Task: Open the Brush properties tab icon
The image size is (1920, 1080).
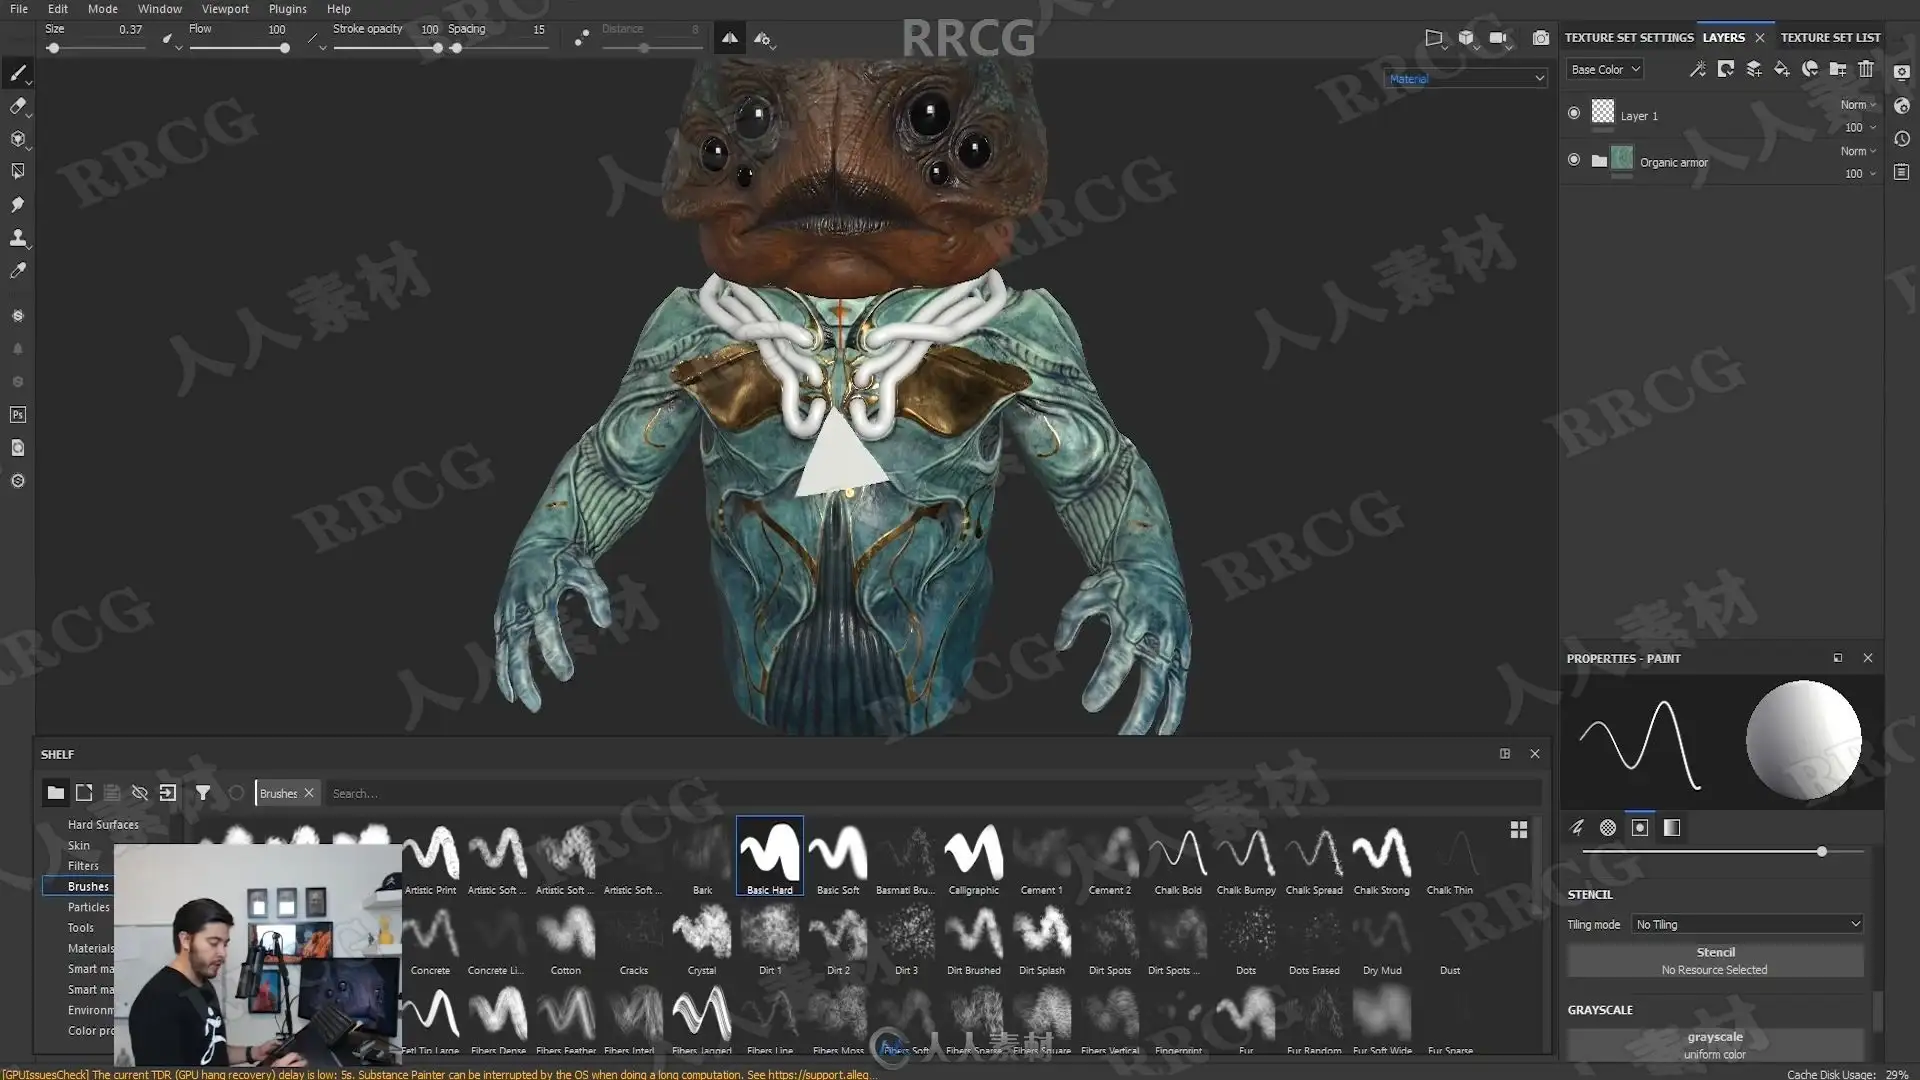Action: coord(1577,828)
